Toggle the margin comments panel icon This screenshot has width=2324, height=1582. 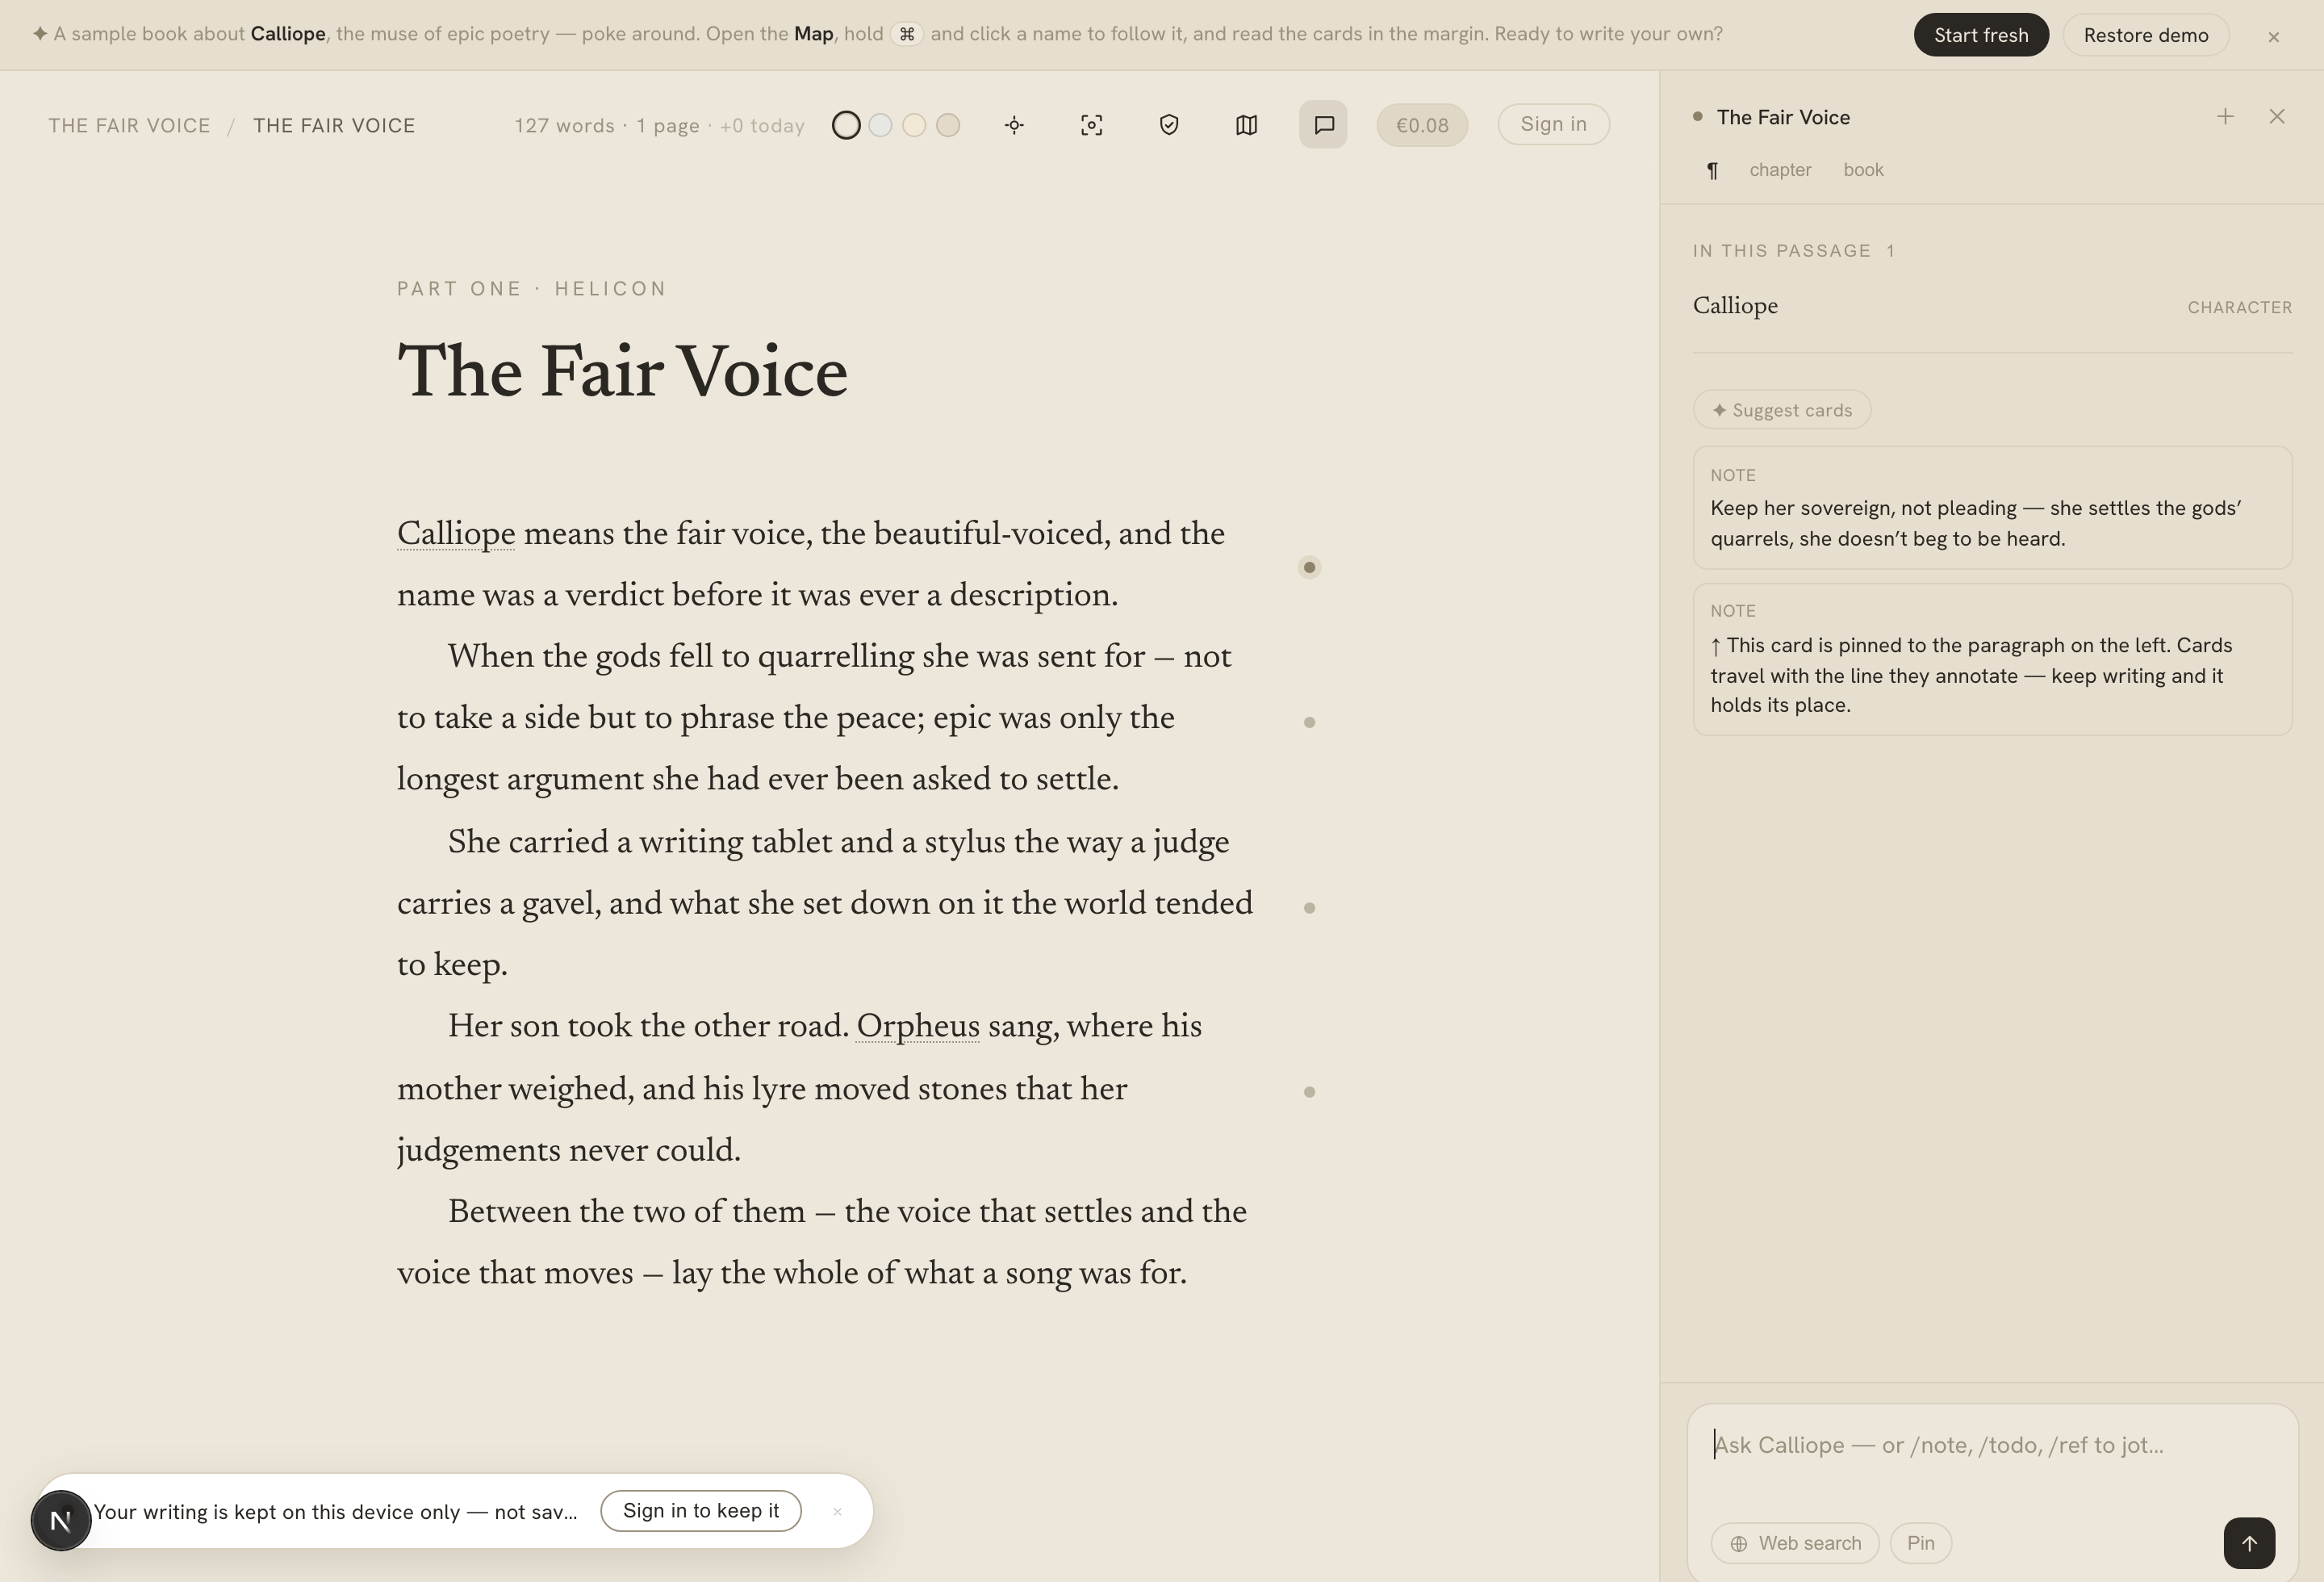click(x=1323, y=125)
